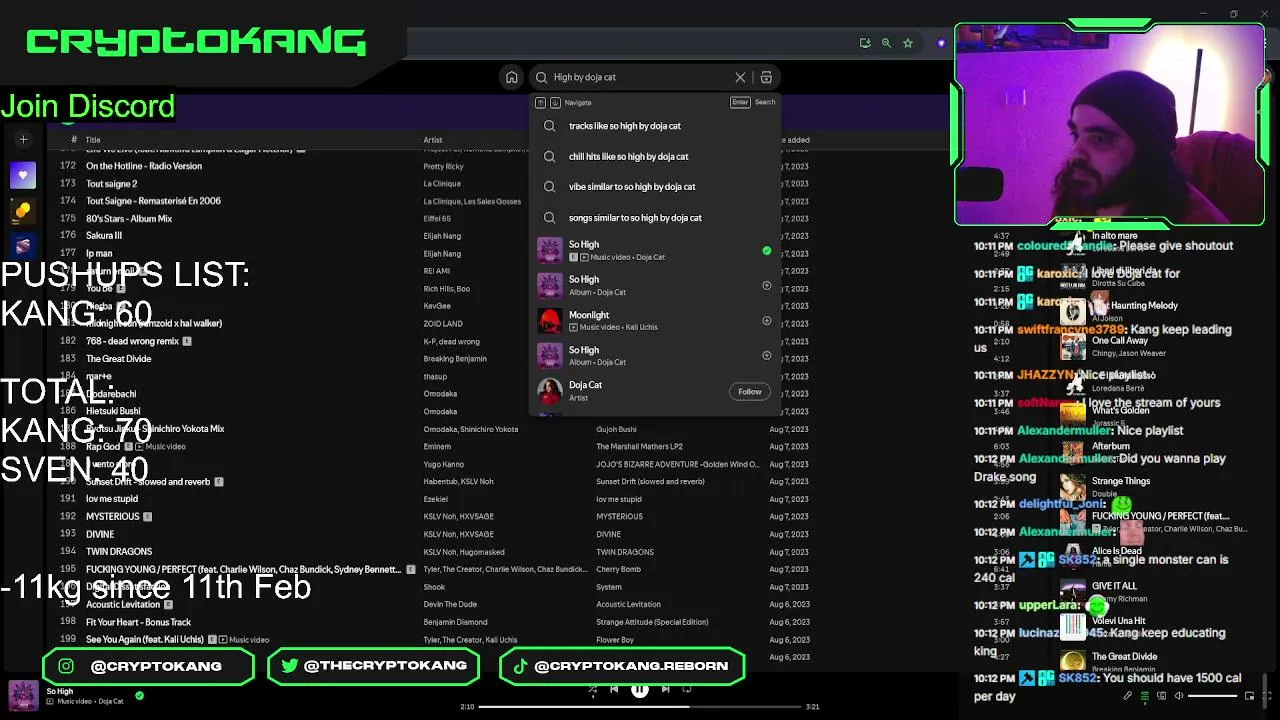Open the Browse icon beside search box

766,77
